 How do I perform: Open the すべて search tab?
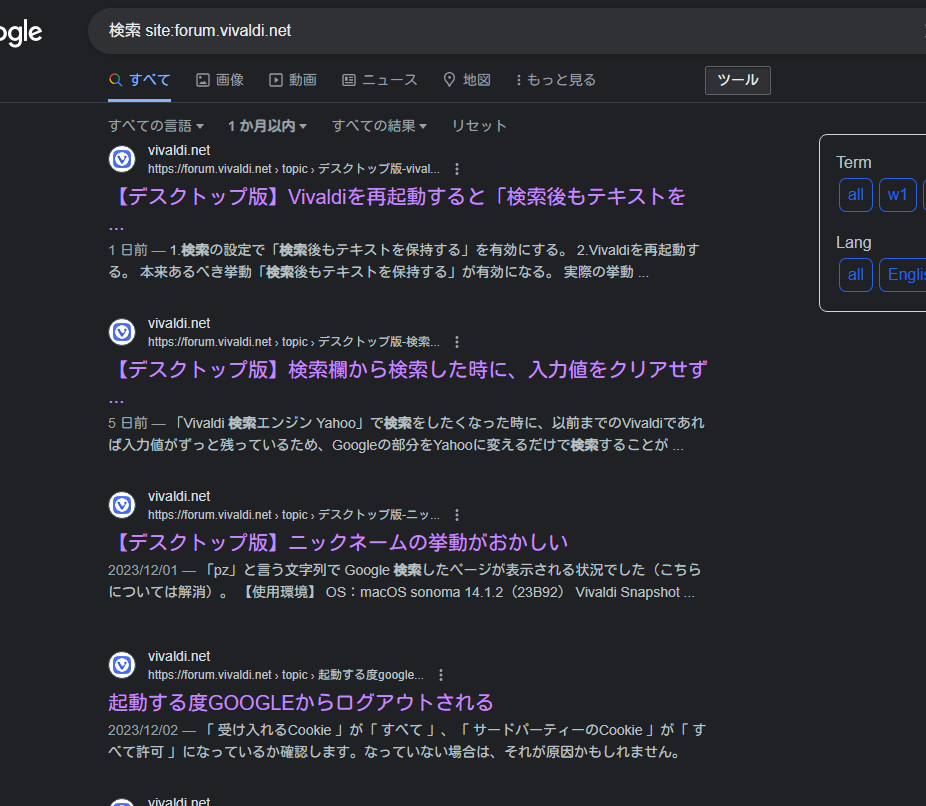coord(140,80)
